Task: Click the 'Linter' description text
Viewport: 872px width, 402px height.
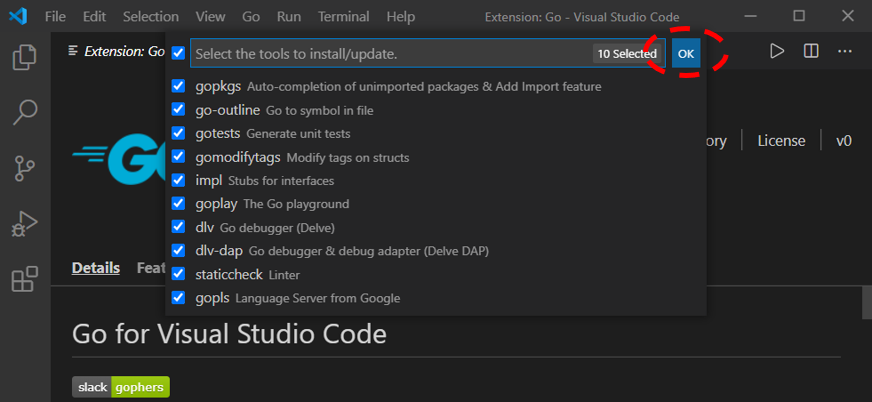Action: pyautogui.click(x=284, y=275)
